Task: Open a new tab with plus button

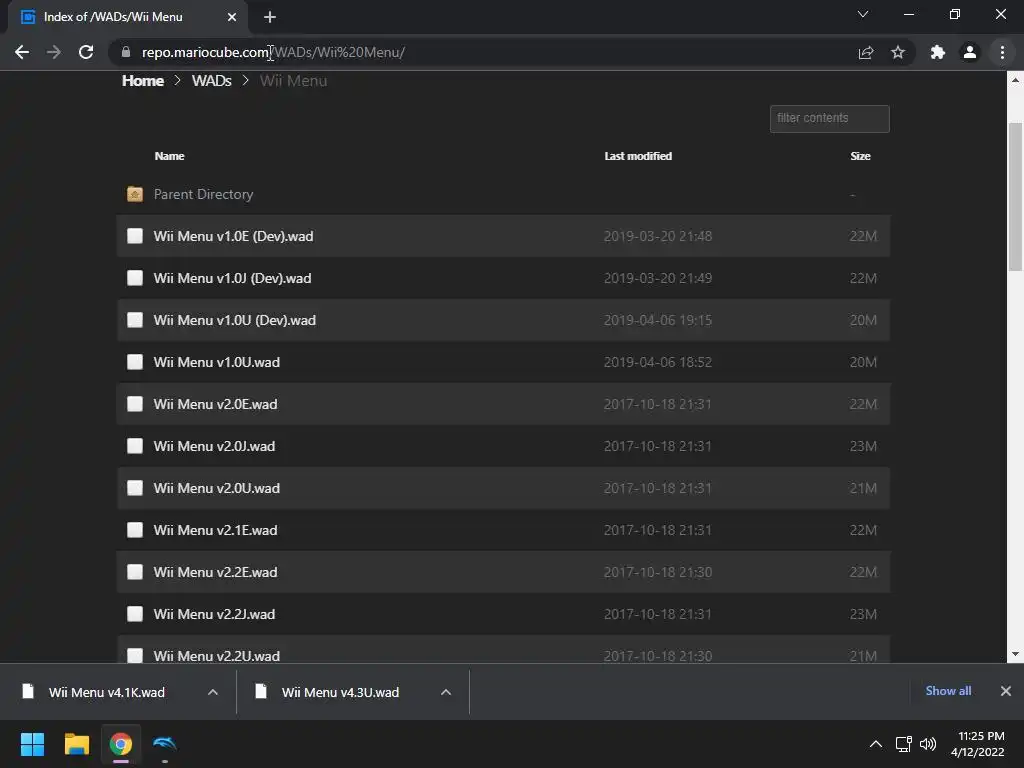Action: pyautogui.click(x=270, y=17)
